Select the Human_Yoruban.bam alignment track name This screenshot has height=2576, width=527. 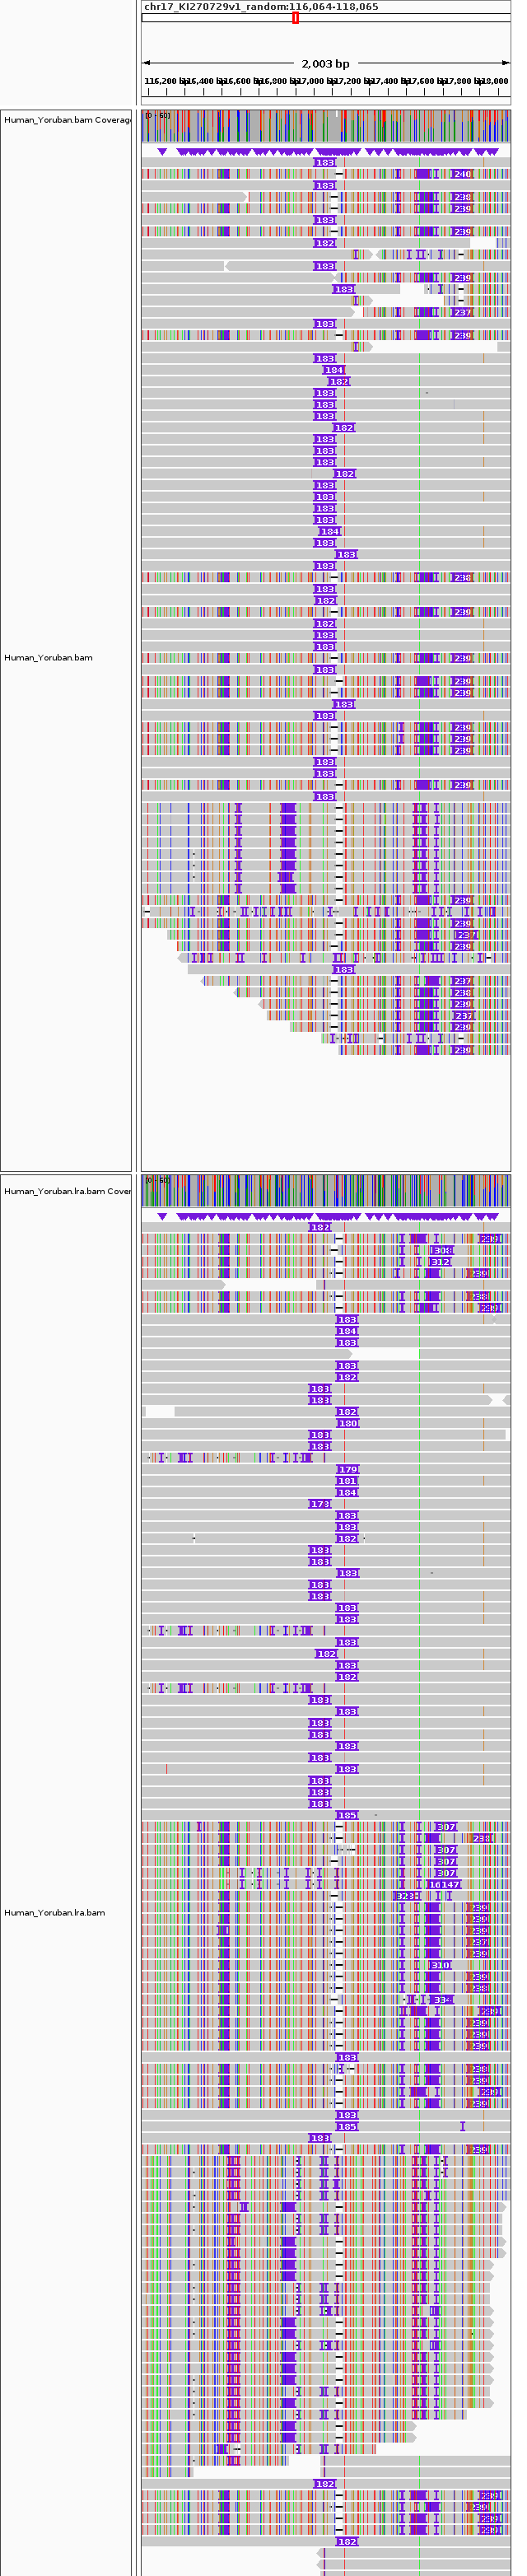[48, 658]
